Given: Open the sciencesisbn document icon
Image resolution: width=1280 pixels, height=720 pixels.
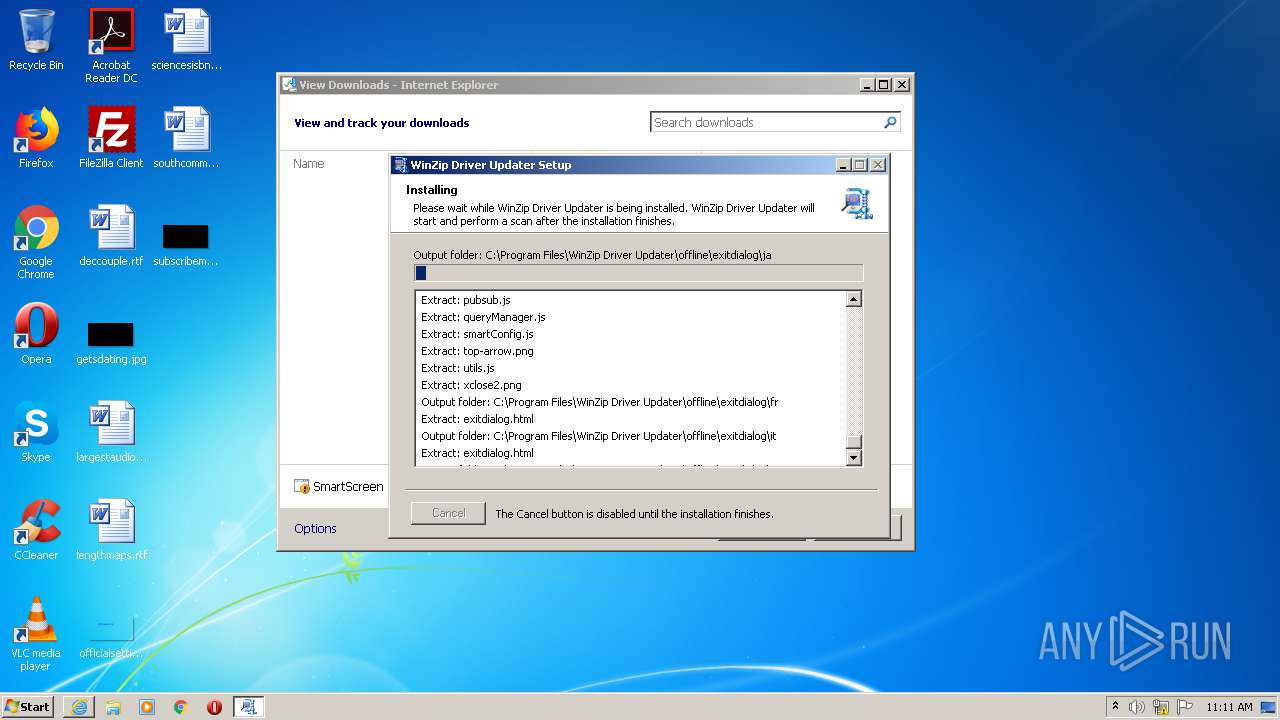Looking at the screenshot, I should coord(186,40).
